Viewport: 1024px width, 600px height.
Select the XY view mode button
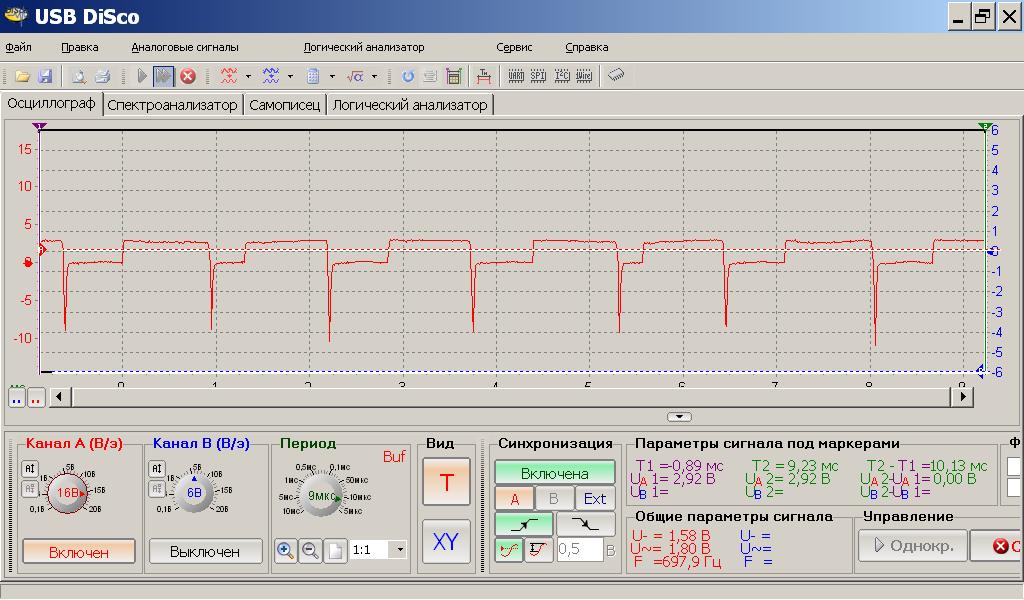pyautogui.click(x=446, y=541)
